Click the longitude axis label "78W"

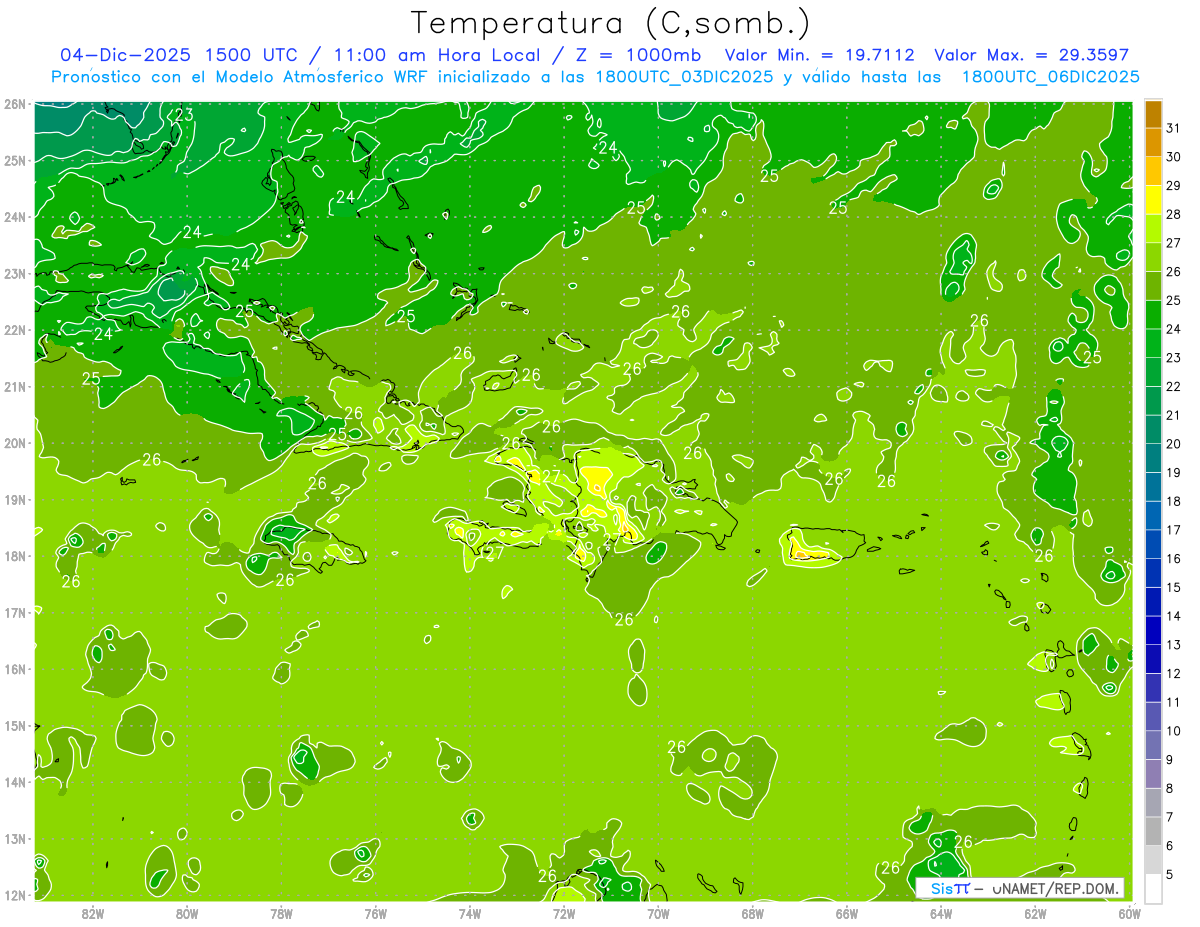click(x=281, y=913)
